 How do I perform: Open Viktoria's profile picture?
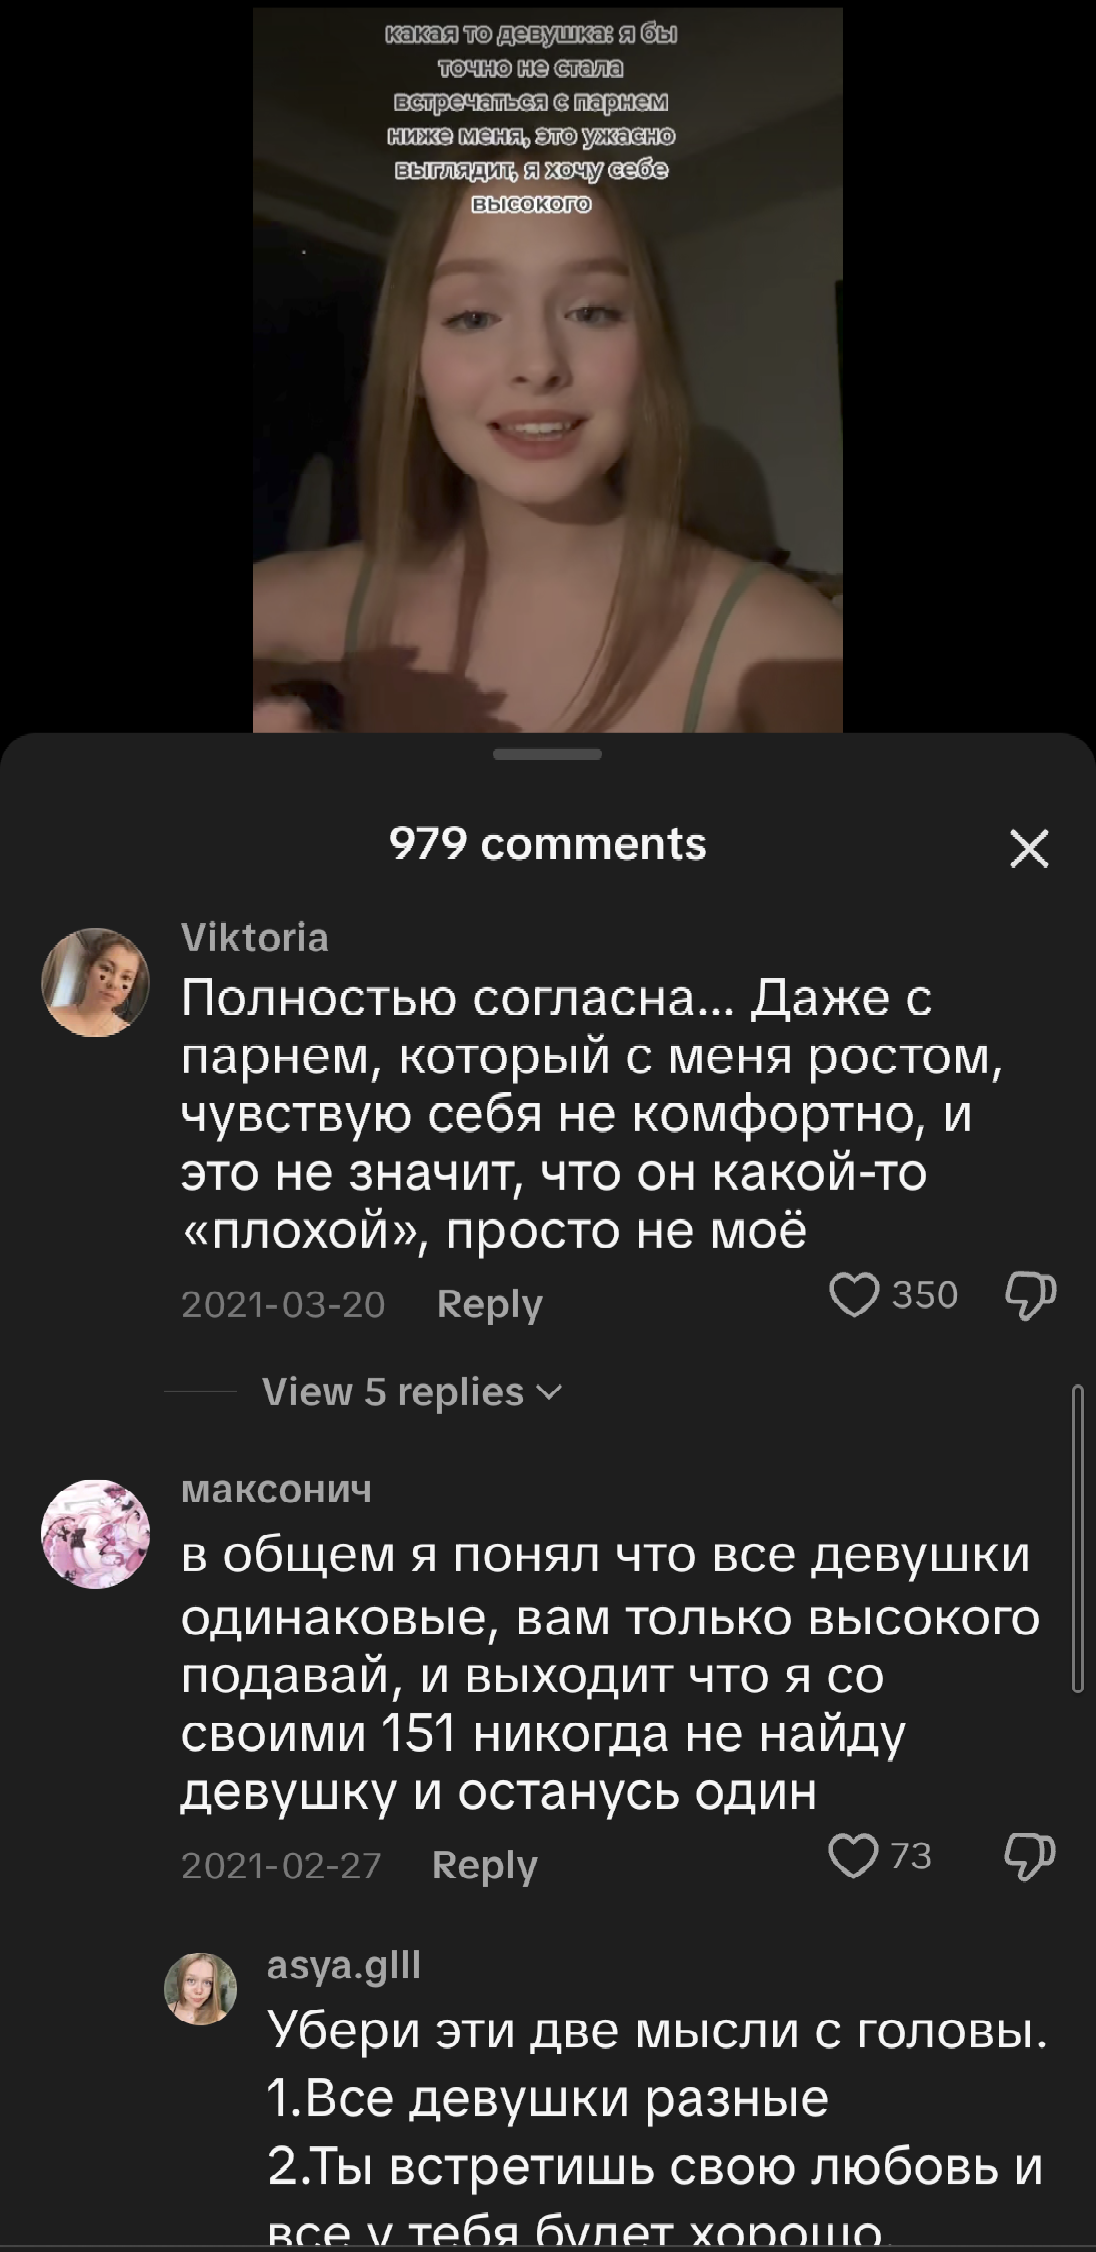click(x=95, y=982)
